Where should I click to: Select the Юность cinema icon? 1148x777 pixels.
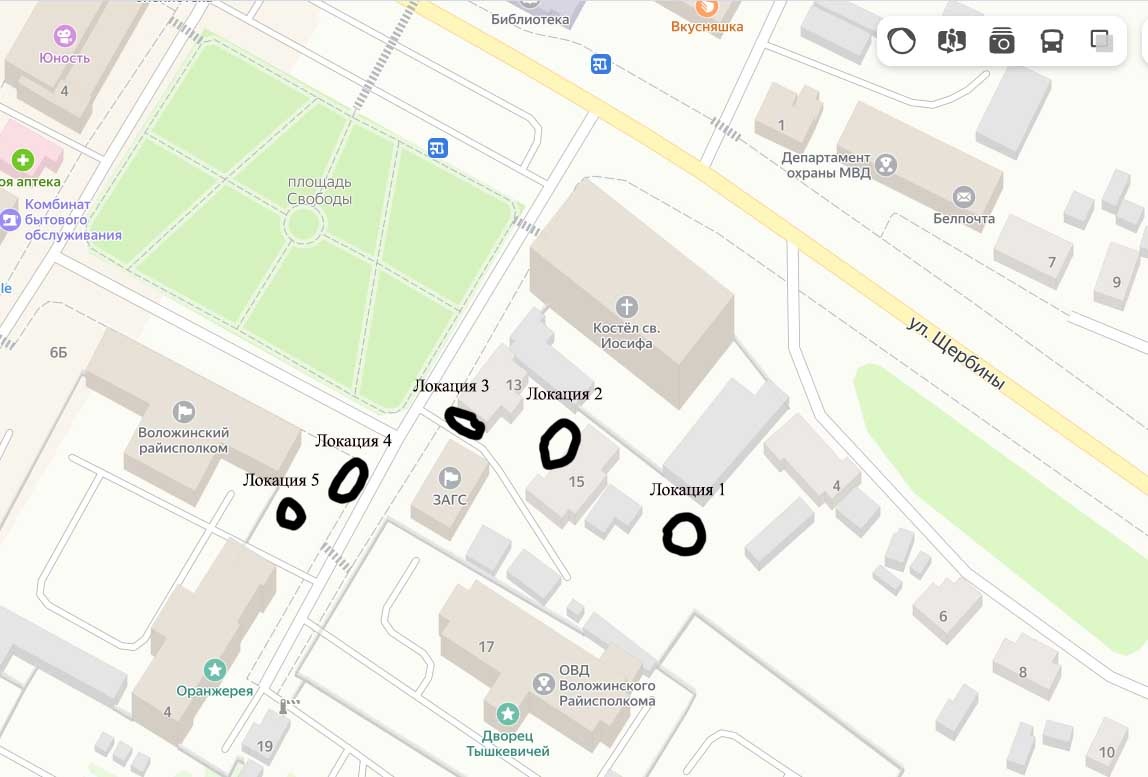64,35
